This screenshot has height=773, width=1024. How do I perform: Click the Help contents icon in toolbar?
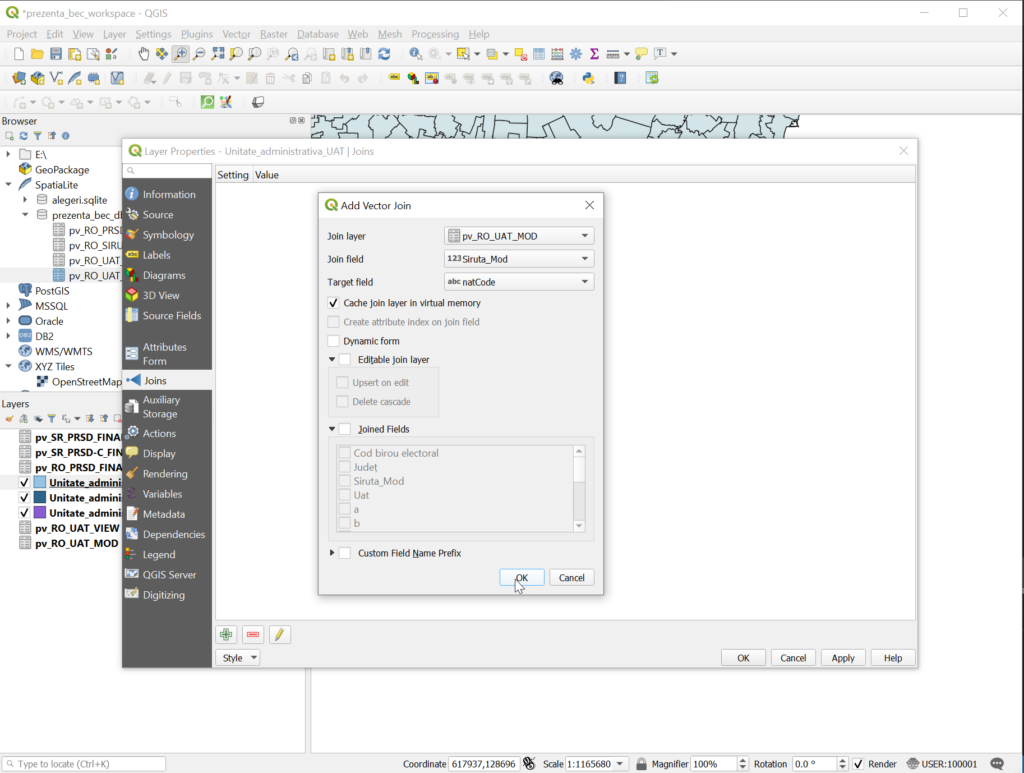tap(620, 78)
